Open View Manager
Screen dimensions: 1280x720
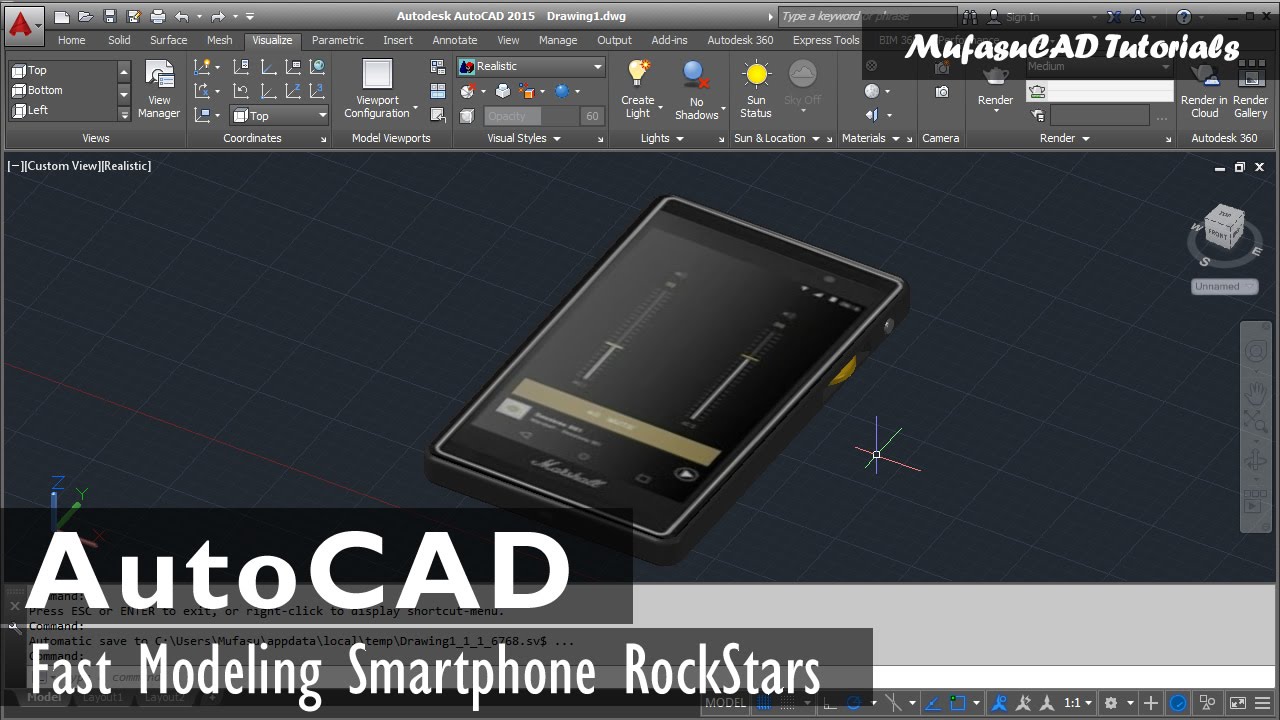[x=159, y=89]
